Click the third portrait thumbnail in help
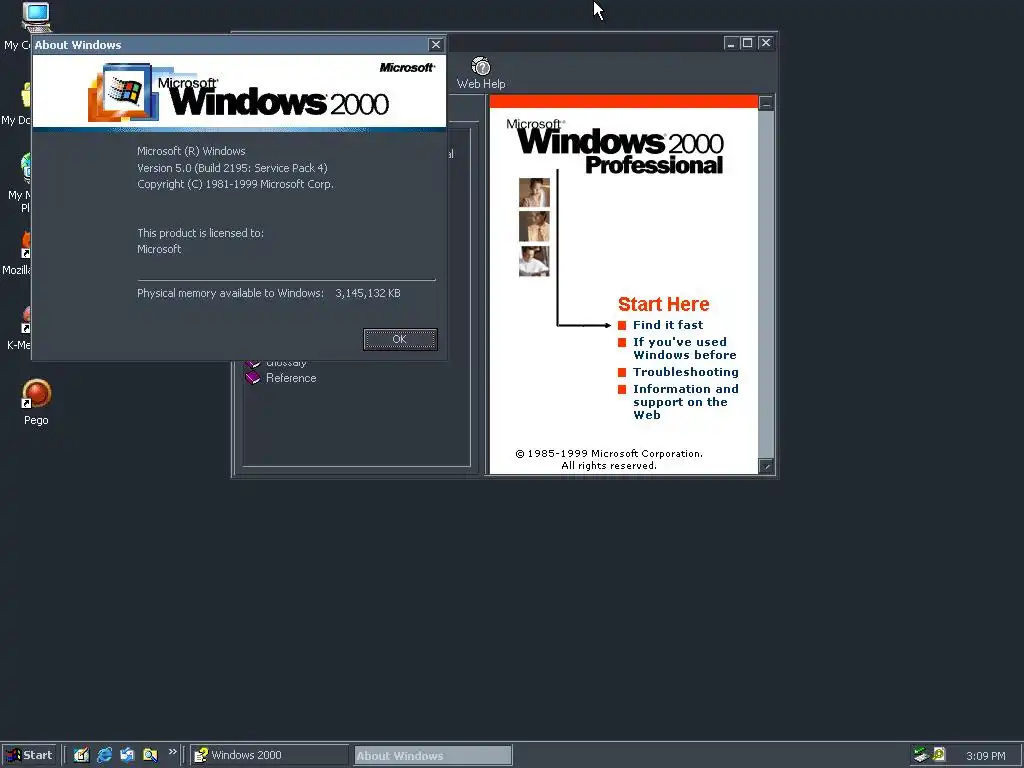This screenshot has width=1024, height=768. (534, 261)
